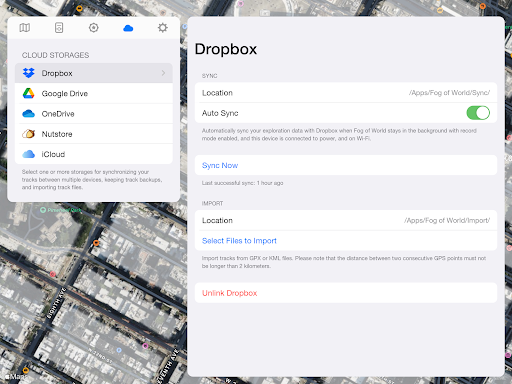This screenshot has width=512, height=384.
Task: Expand the Dropbox row chevron
Action: tap(163, 73)
